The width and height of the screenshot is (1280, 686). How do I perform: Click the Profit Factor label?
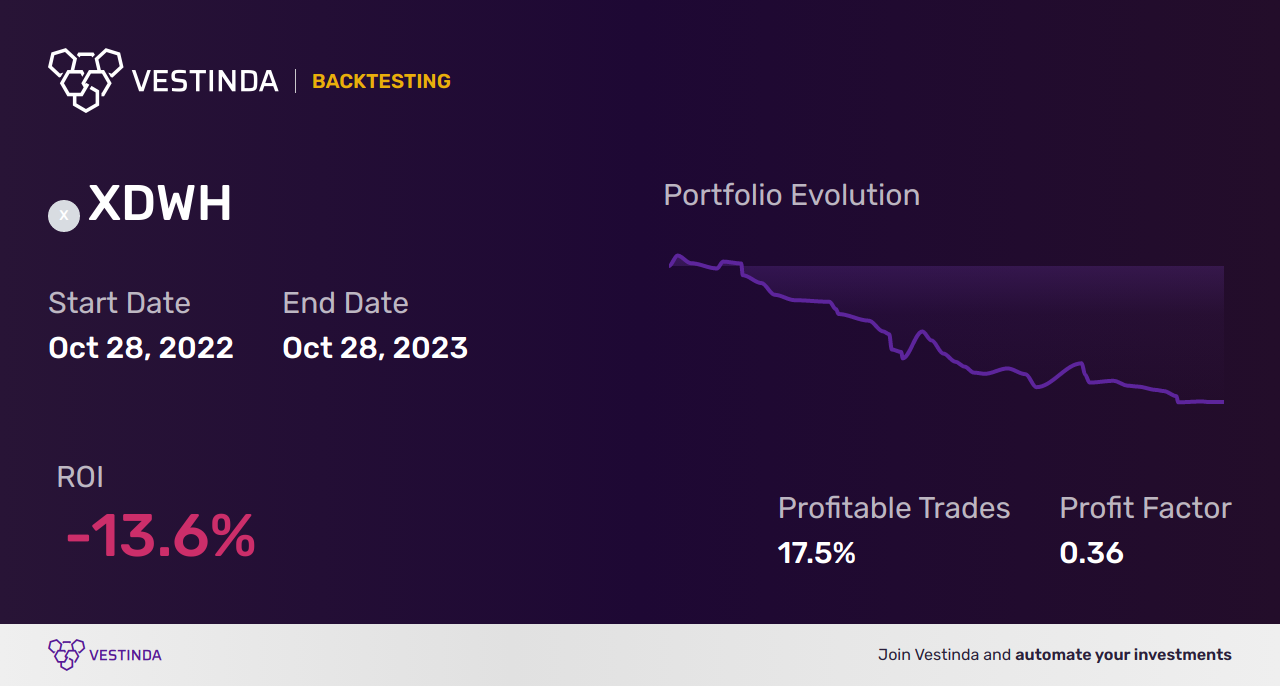pos(1145,508)
